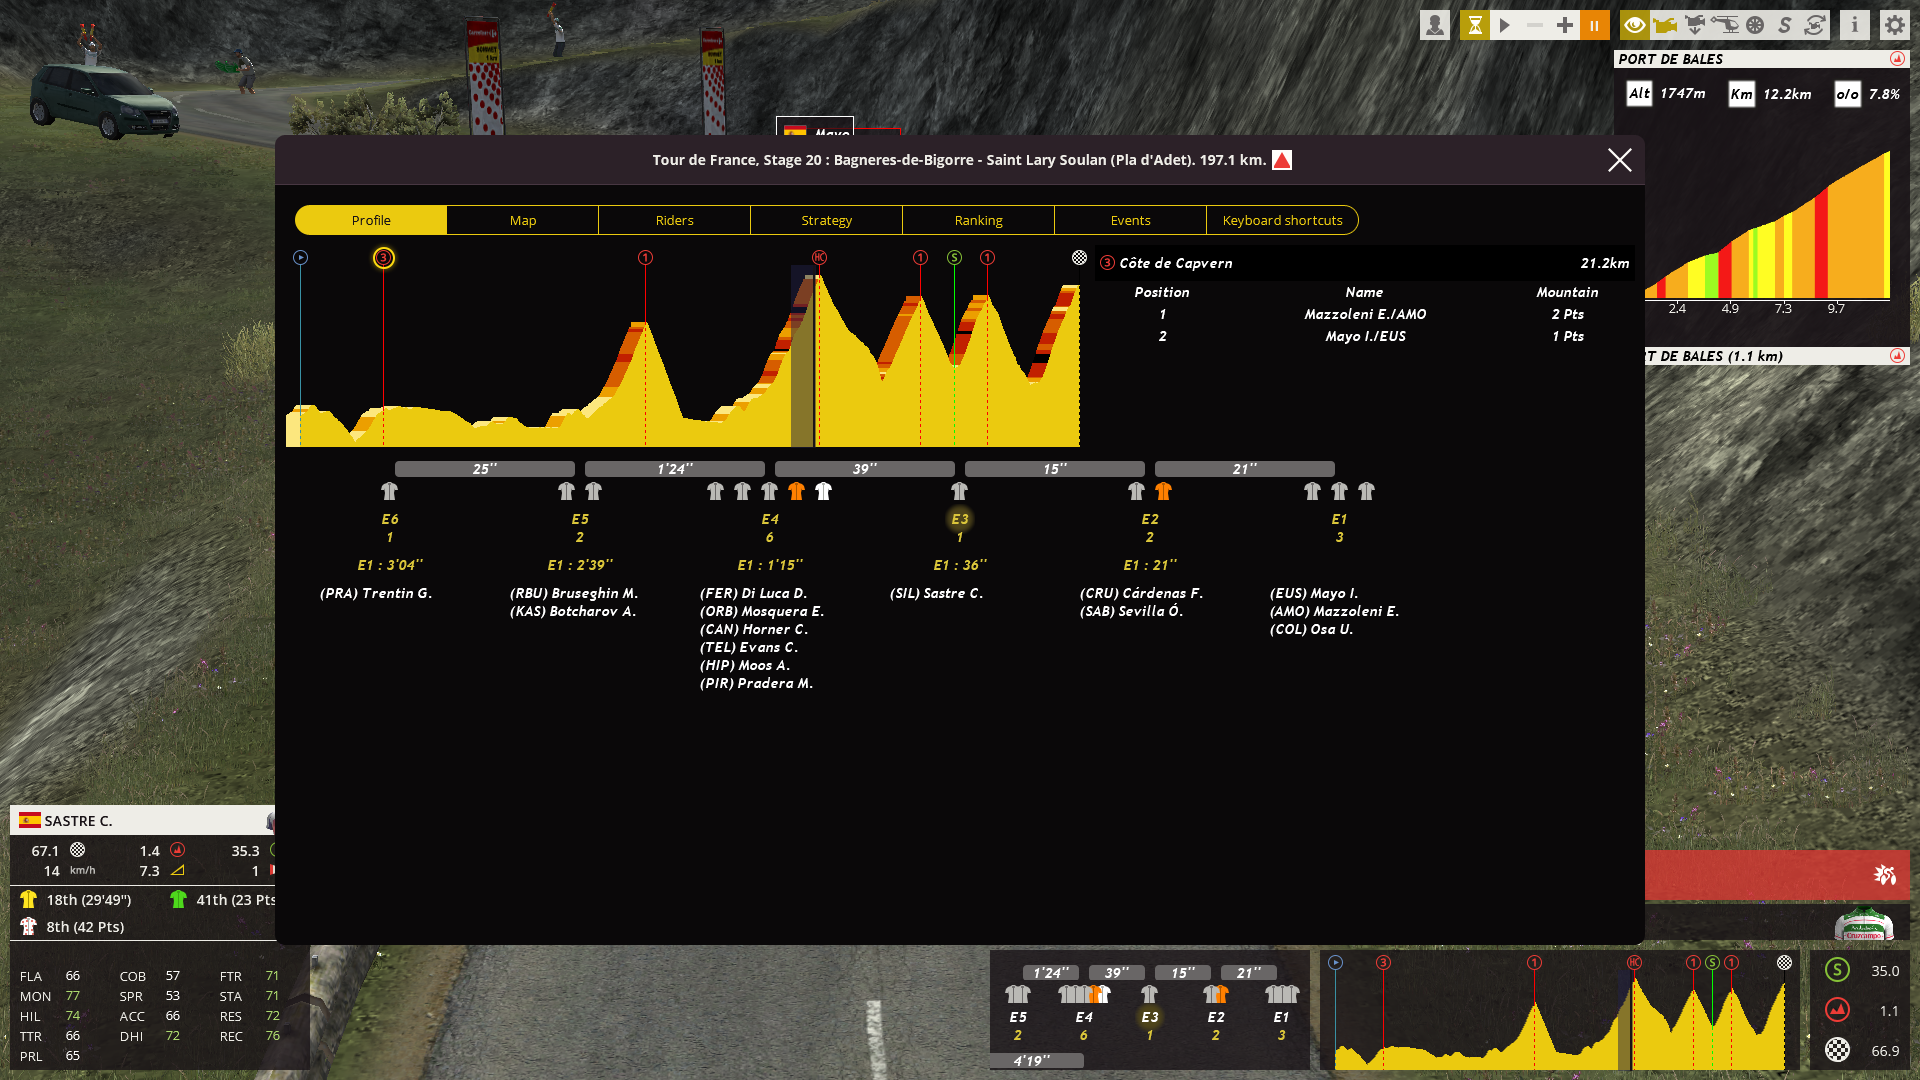The height and width of the screenshot is (1080, 1920).
Task: Click rider Trentin G. in group E6
Action: pyautogui.click(x=376, y=593)
